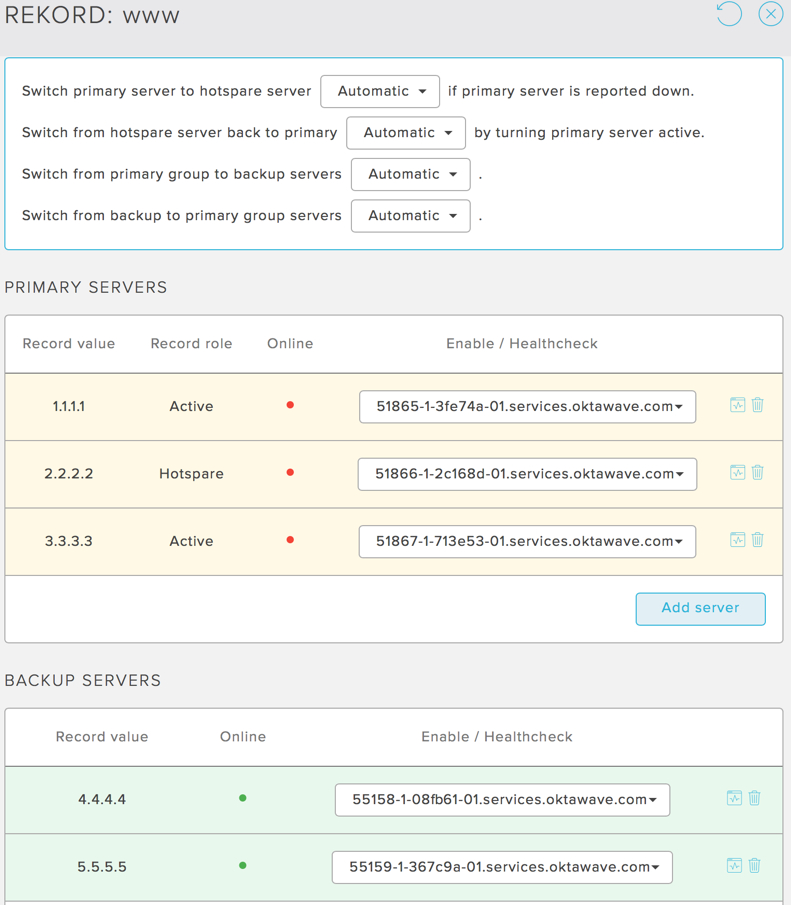The image size is (791, 905).
Task: Click the red online status dot for 1.1.1.1
Action: (290, 405)
